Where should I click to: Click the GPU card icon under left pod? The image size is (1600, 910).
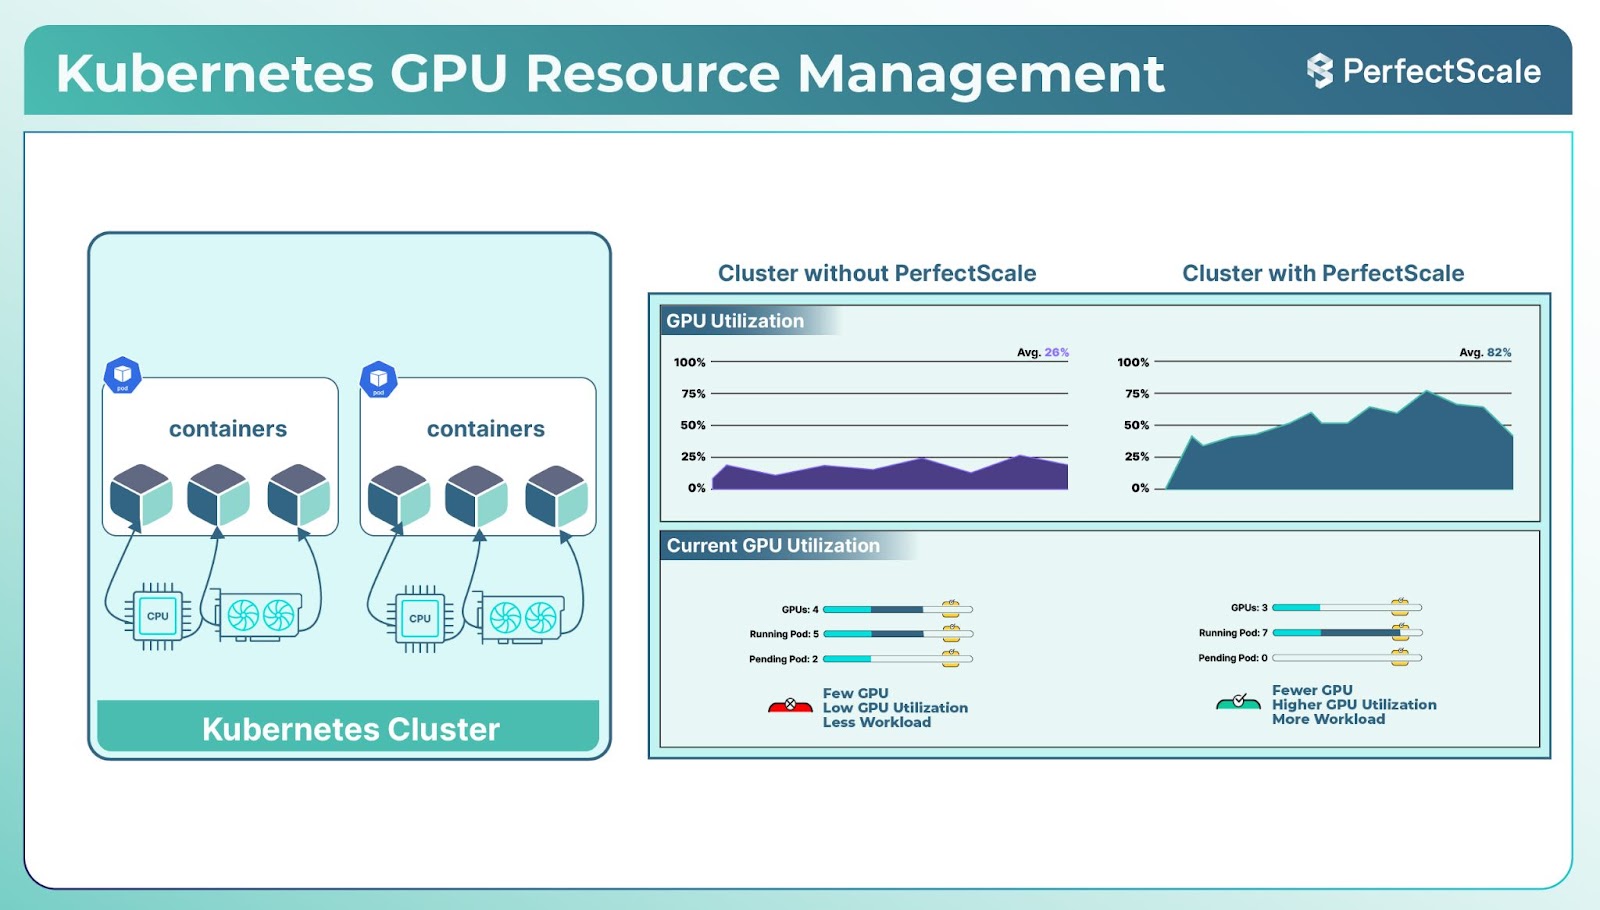pyautogui.click(x=258, y=616)
